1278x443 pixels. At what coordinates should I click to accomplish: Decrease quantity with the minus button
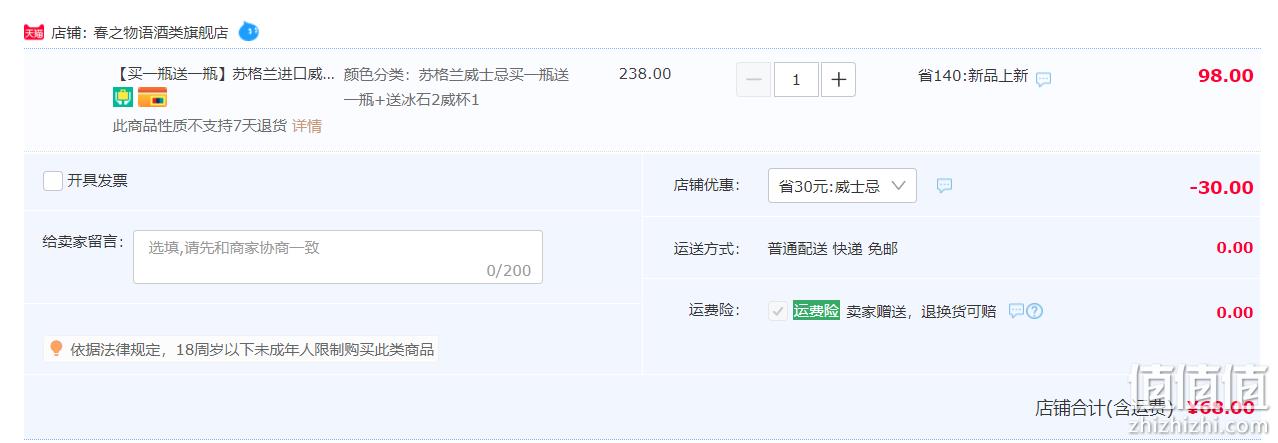click(754, 79)
